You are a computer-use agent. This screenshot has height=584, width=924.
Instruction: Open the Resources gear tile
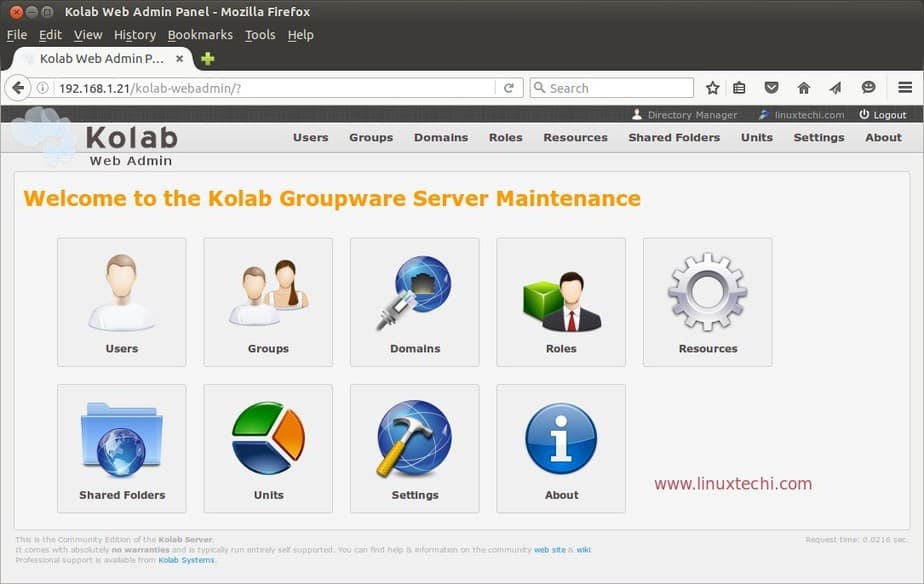[707, 302]
